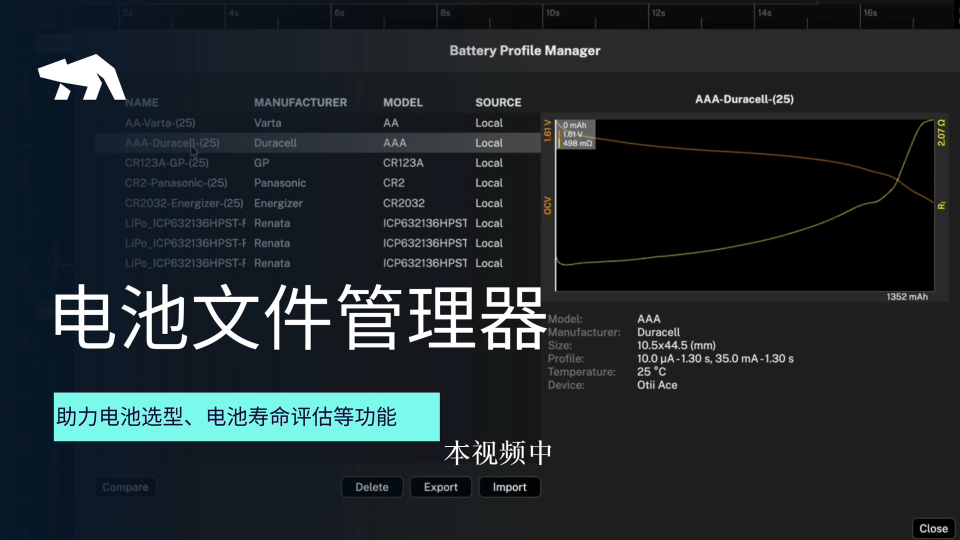Pick the CR2-Panasonic-(25) profile entry
Image resolution: width=960 pixels, height=540 pixels.
tap(318, 183)
